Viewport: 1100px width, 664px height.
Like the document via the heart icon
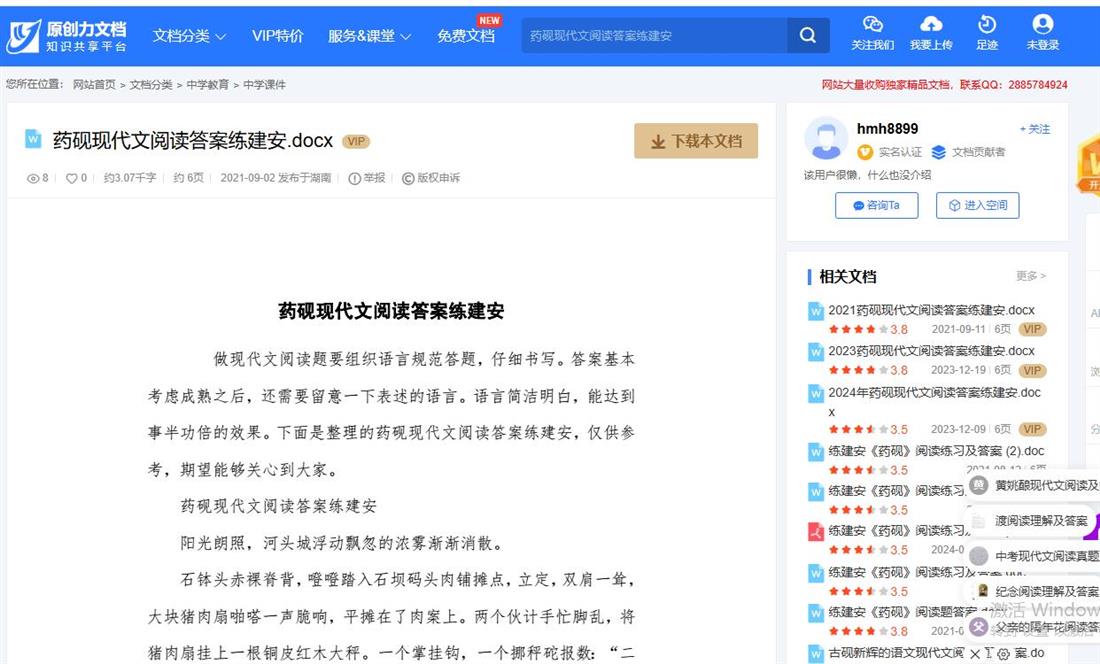tap(71, 179)
